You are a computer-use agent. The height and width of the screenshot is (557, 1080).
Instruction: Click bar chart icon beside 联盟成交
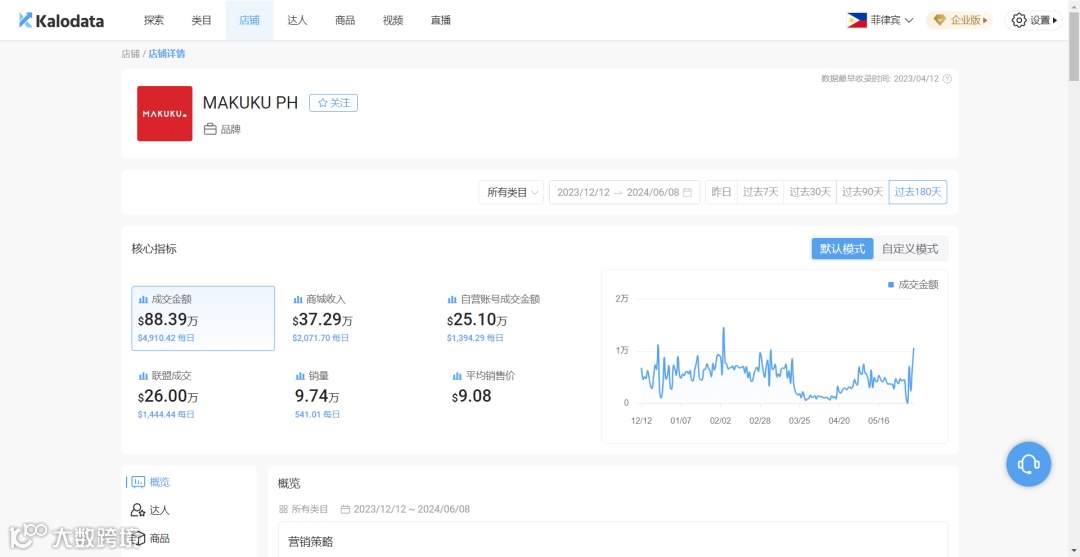coord(143,376)
